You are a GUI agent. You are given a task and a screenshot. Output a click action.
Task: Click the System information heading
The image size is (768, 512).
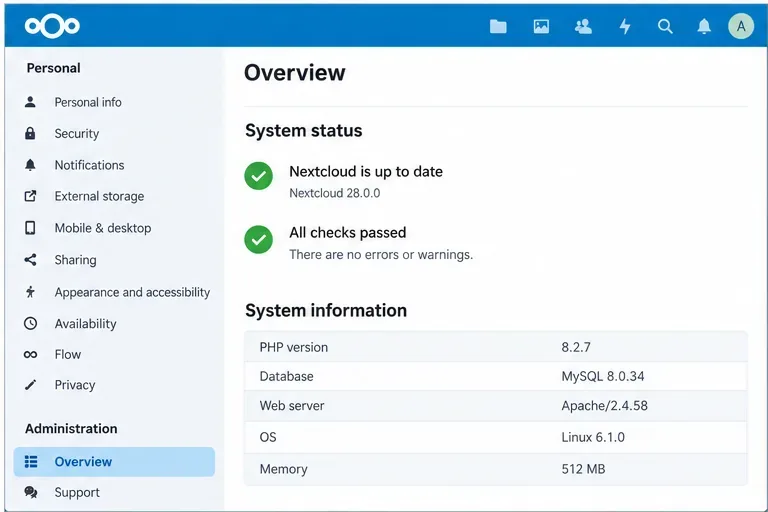(x=326, y=311)
